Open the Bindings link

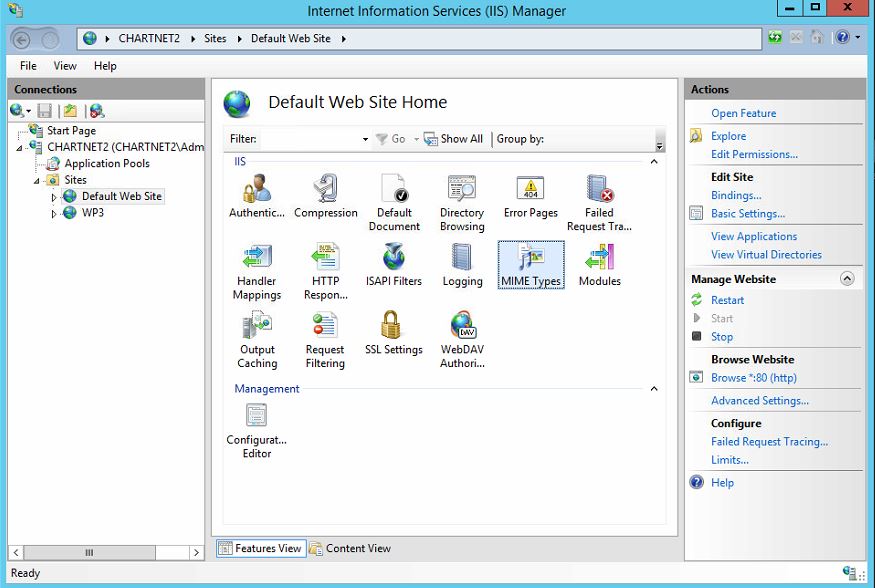coord(736,195)
